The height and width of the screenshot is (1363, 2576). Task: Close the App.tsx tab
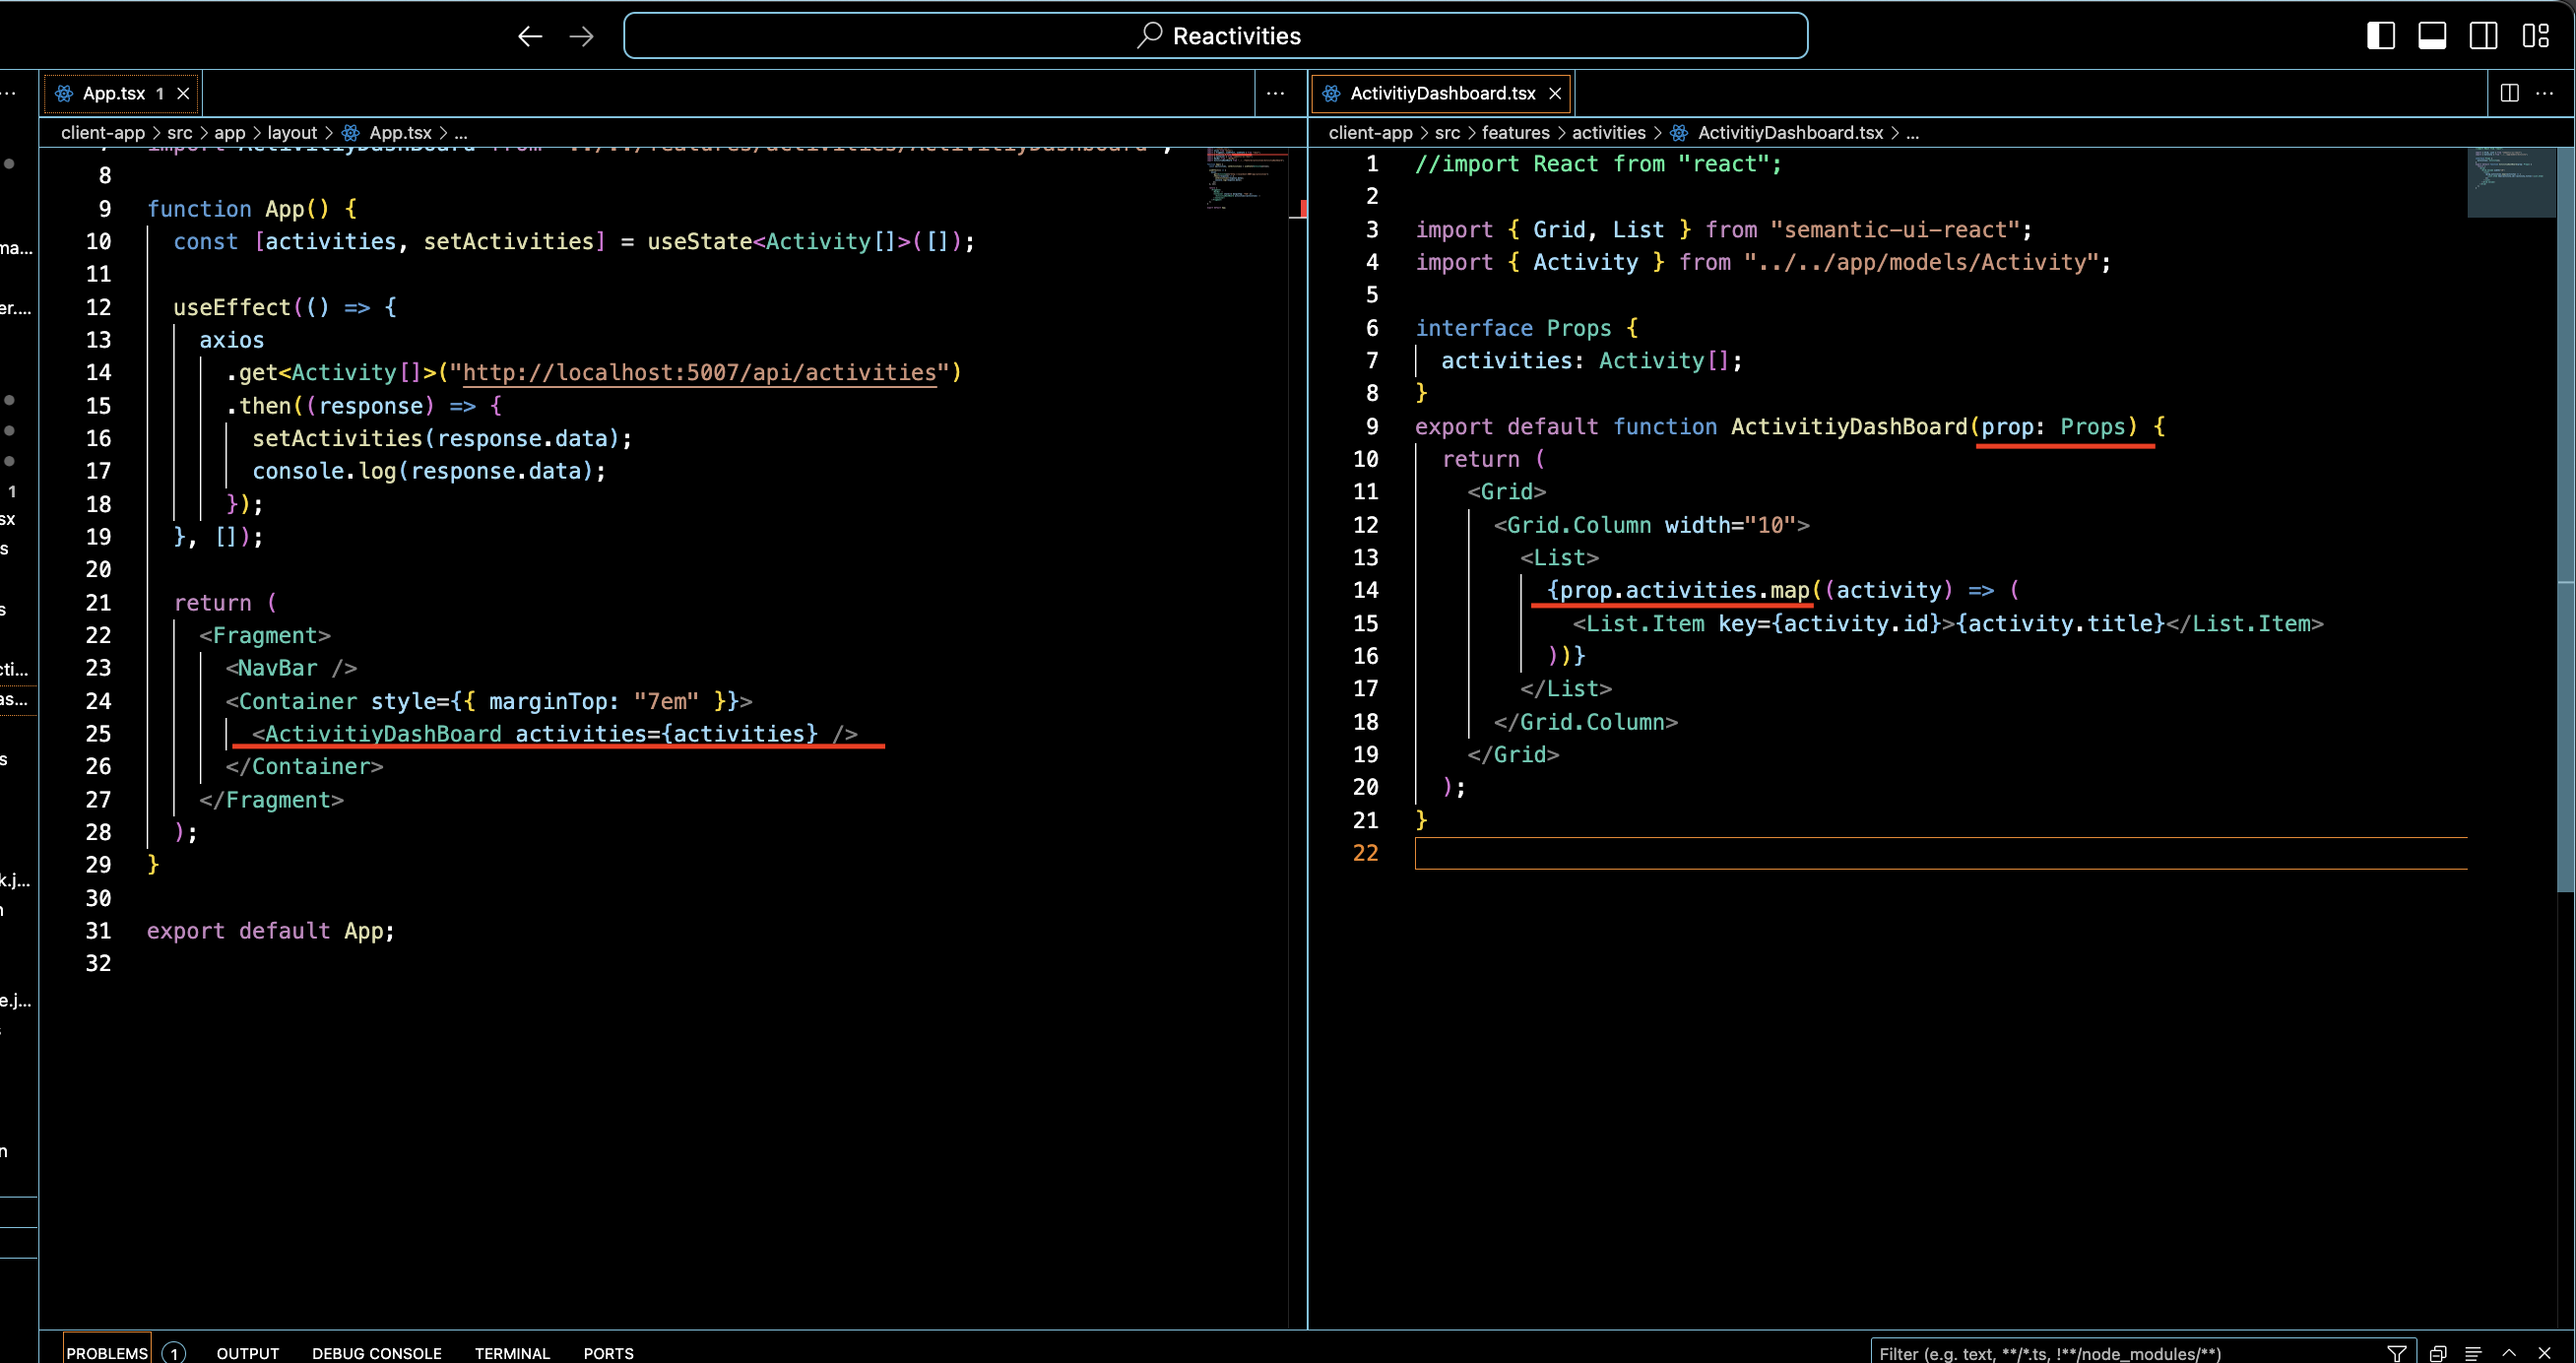[x=183, y=93]
